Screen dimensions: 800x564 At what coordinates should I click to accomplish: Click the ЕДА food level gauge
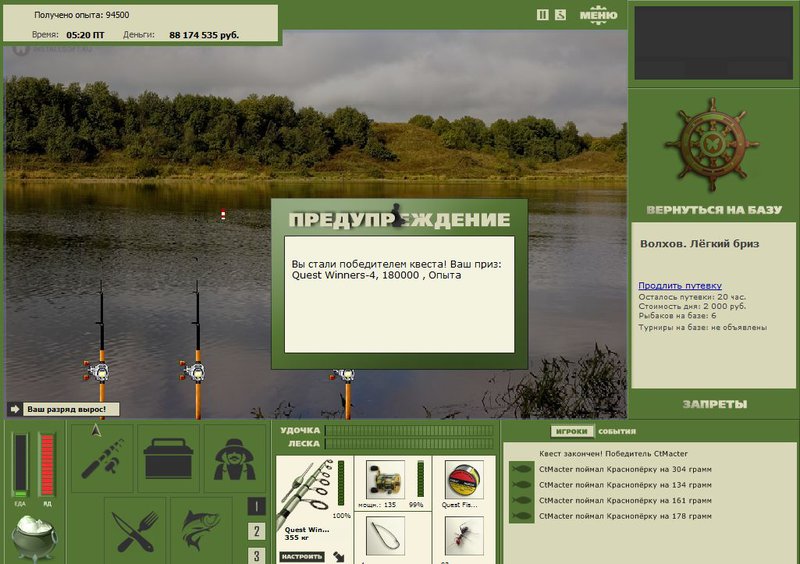[20, 465]
